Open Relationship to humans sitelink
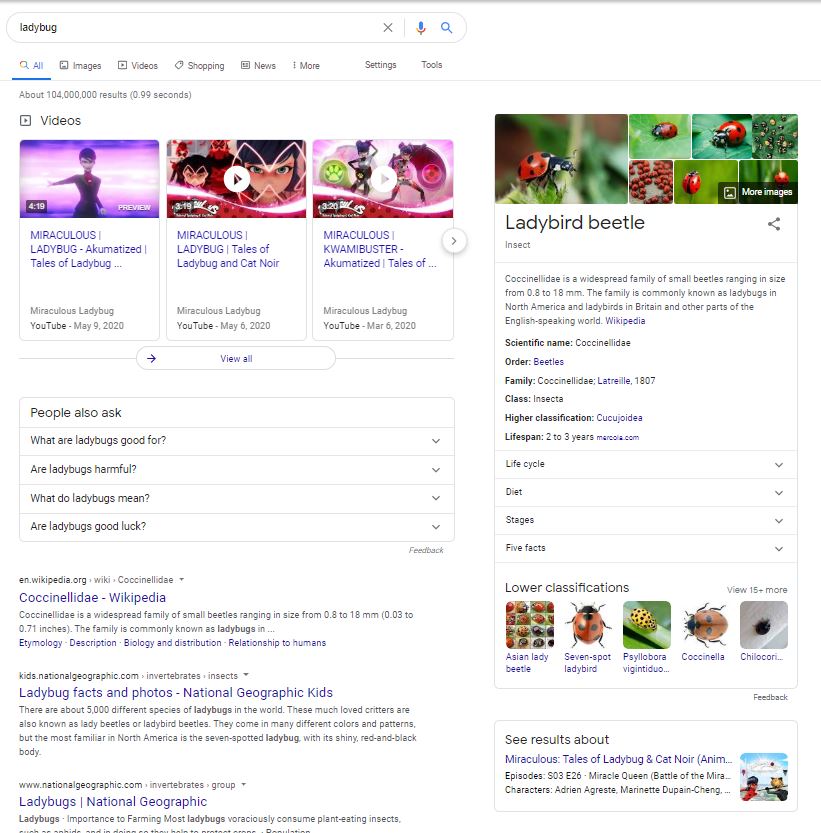 click(x=277, y=643)
